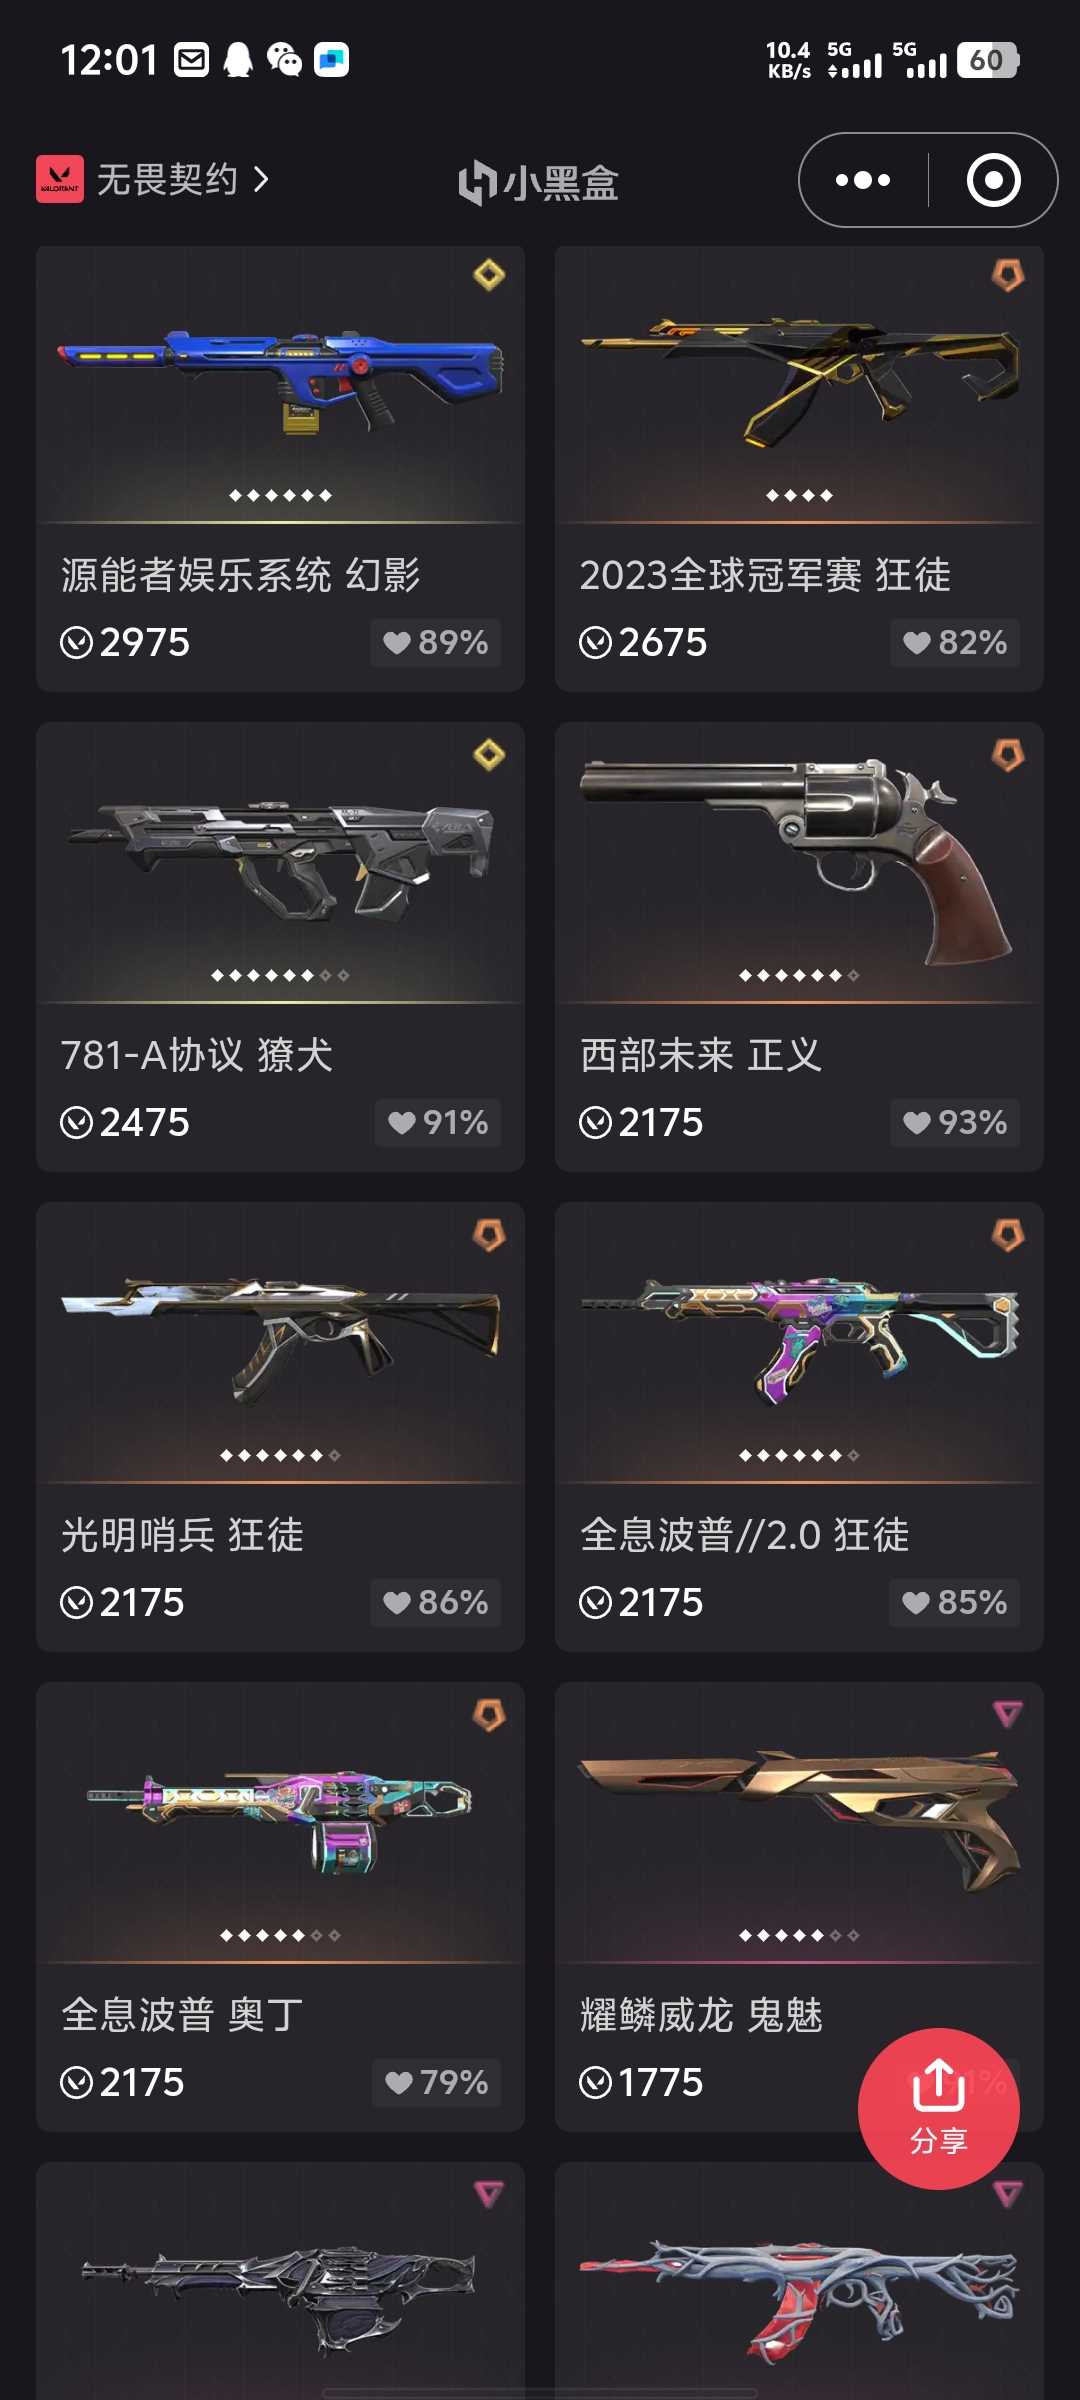Tap the orange tier badge on 2023全球冠军赛 狂徒
Image resolution: width=1080 pixels, height=2400 pixels.
[1008, 275]
